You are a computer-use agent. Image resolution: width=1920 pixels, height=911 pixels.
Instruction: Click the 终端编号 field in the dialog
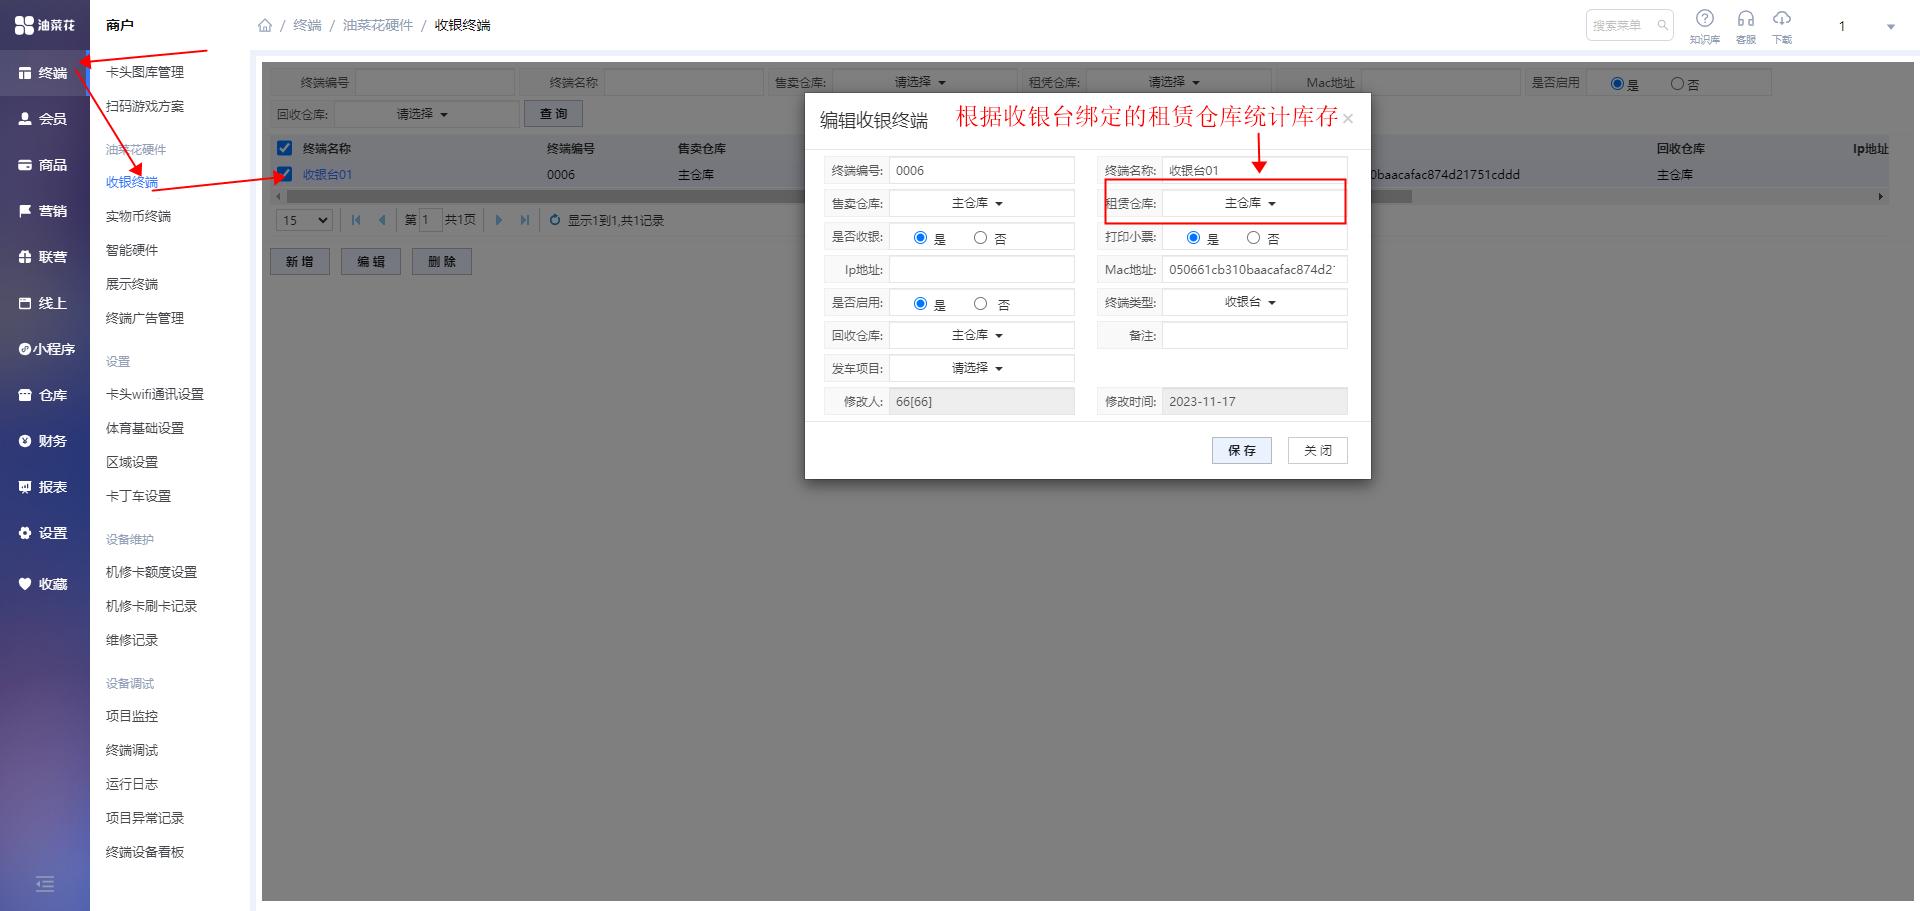click(x=982, y=170)
